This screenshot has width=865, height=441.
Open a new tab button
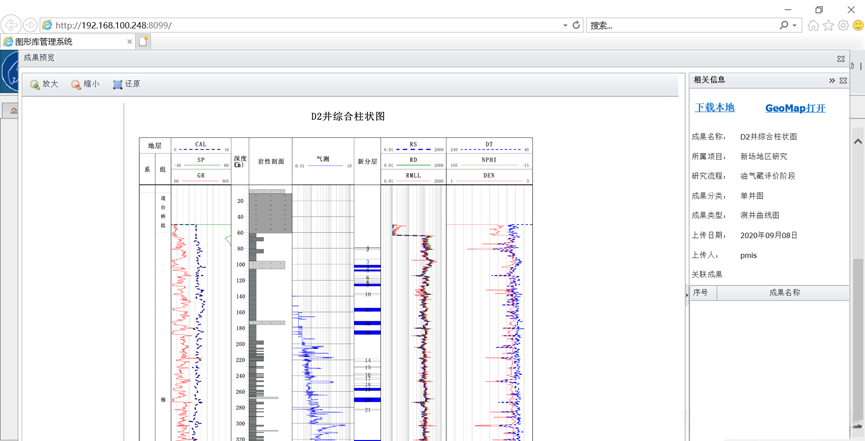(143, 42)
